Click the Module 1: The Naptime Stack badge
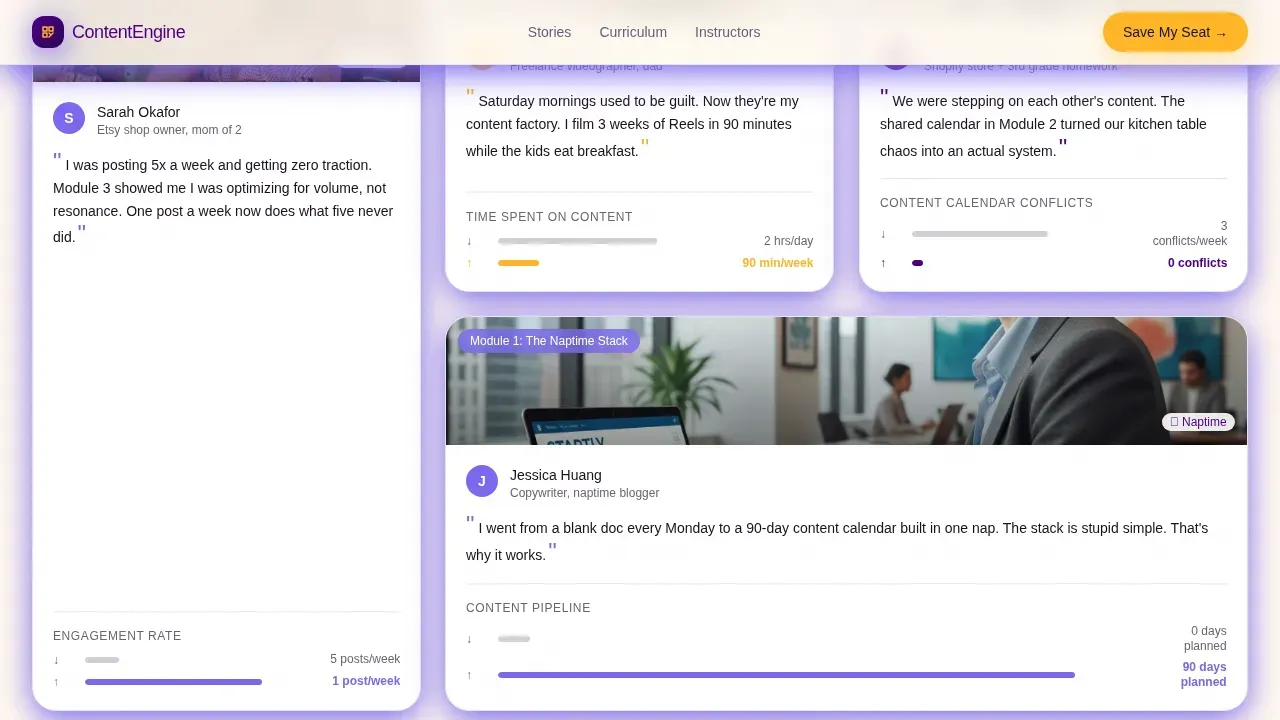This screenshot has width=1280, height=720. (x=549, y=341)
